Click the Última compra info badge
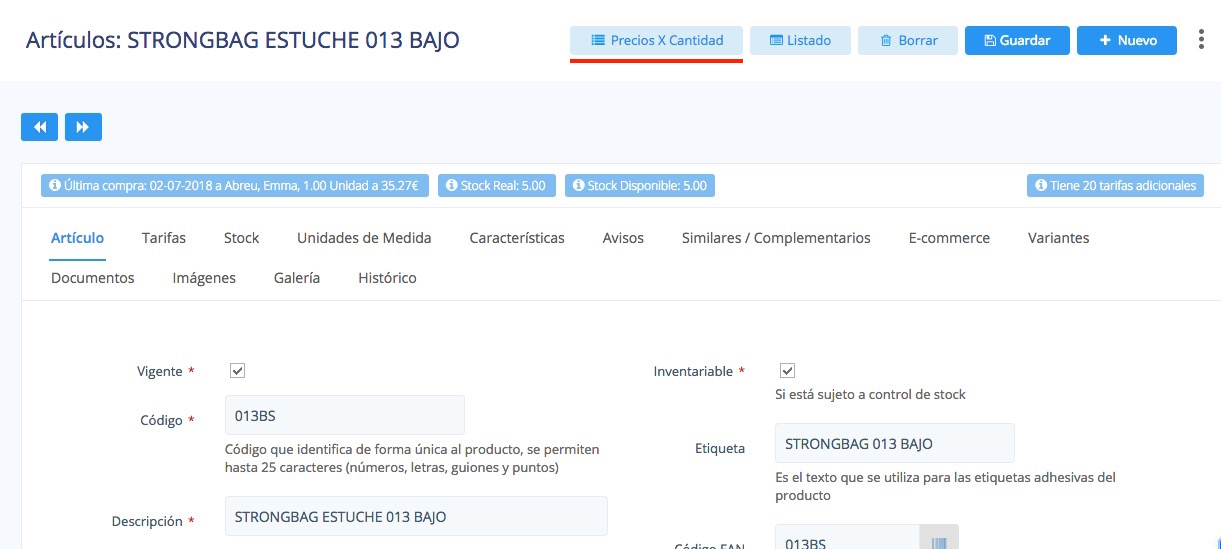The image size is (1221, 549). coord(235,185)
